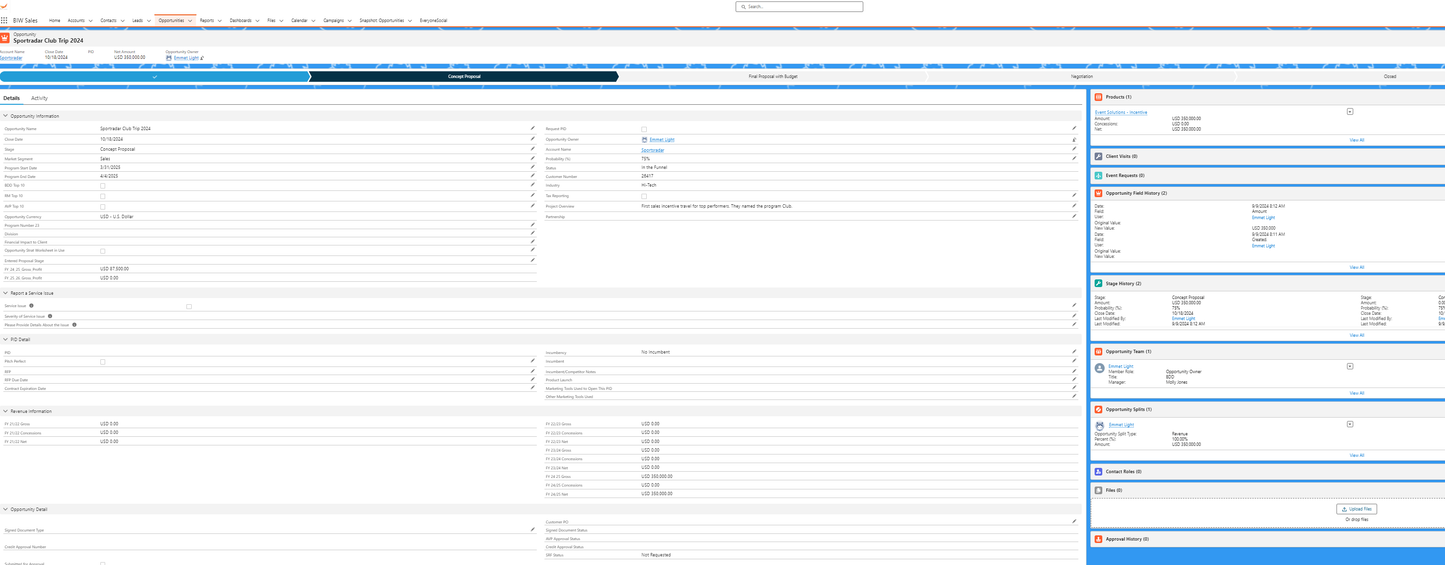Viewport: 1445px width, 565px height.
Task: Click the change owner icon beside Emmet Light
Action: [x=202, y=58]
